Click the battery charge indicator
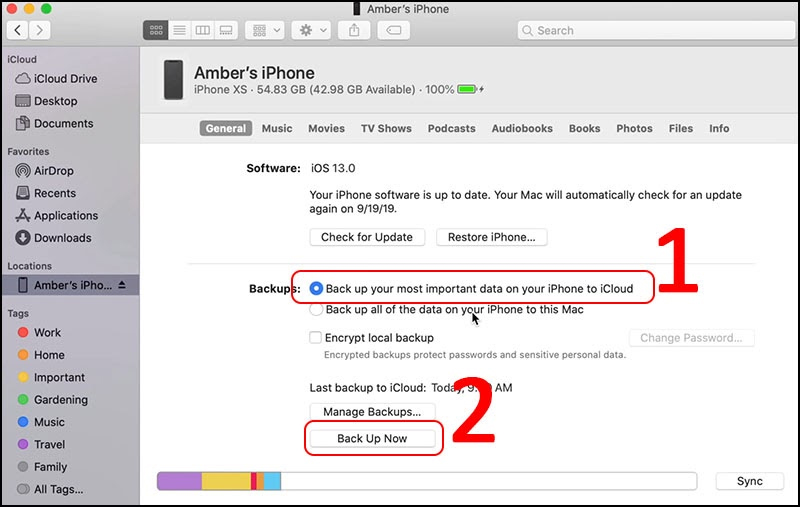This screenshot has height=507, width=800. coord(467,90)
